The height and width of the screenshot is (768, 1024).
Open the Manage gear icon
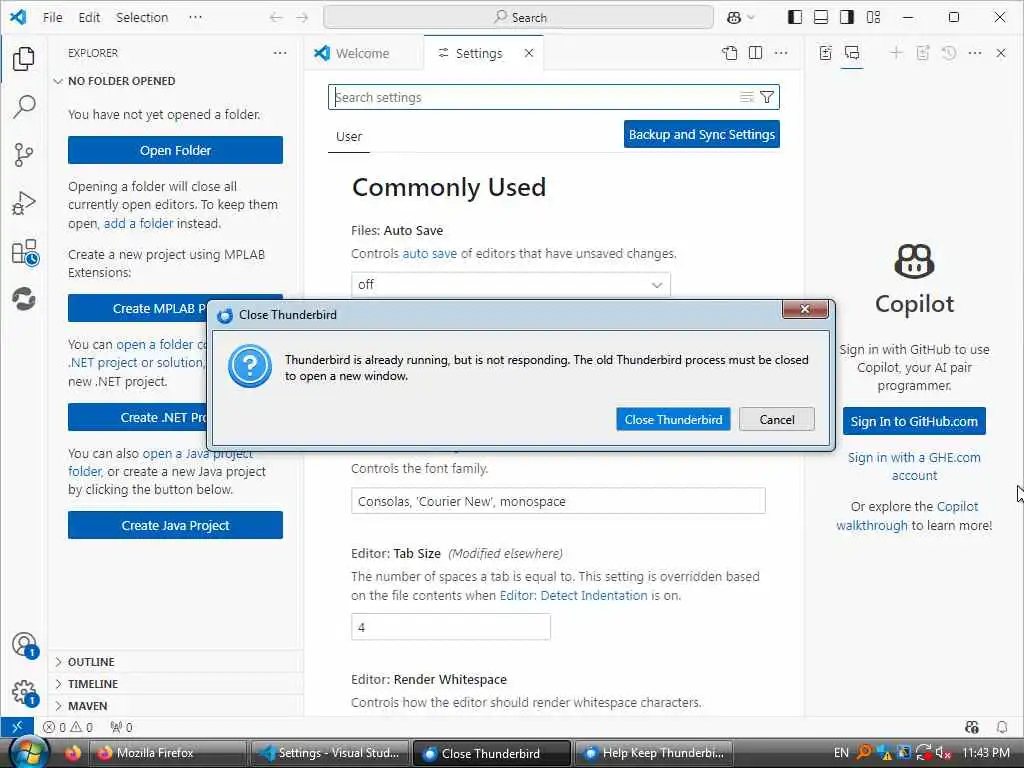[25, 693]
